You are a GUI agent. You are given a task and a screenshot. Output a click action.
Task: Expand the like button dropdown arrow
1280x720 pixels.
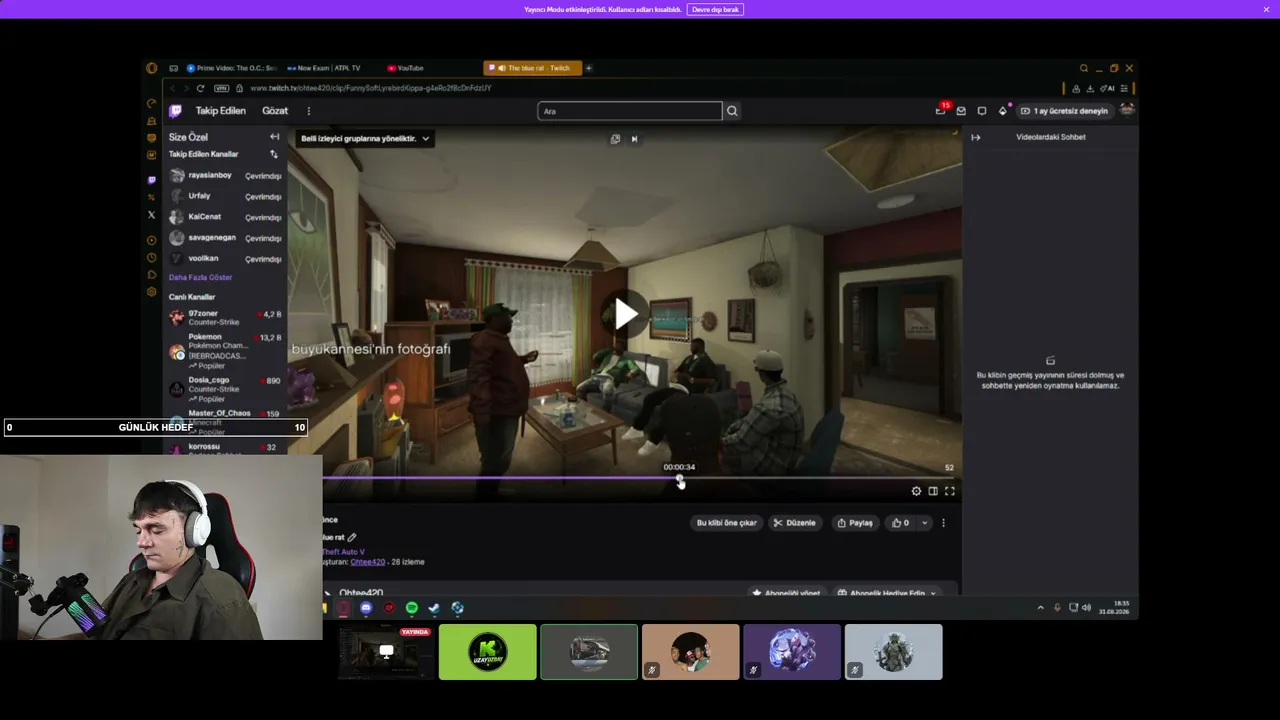click(924, 523)
